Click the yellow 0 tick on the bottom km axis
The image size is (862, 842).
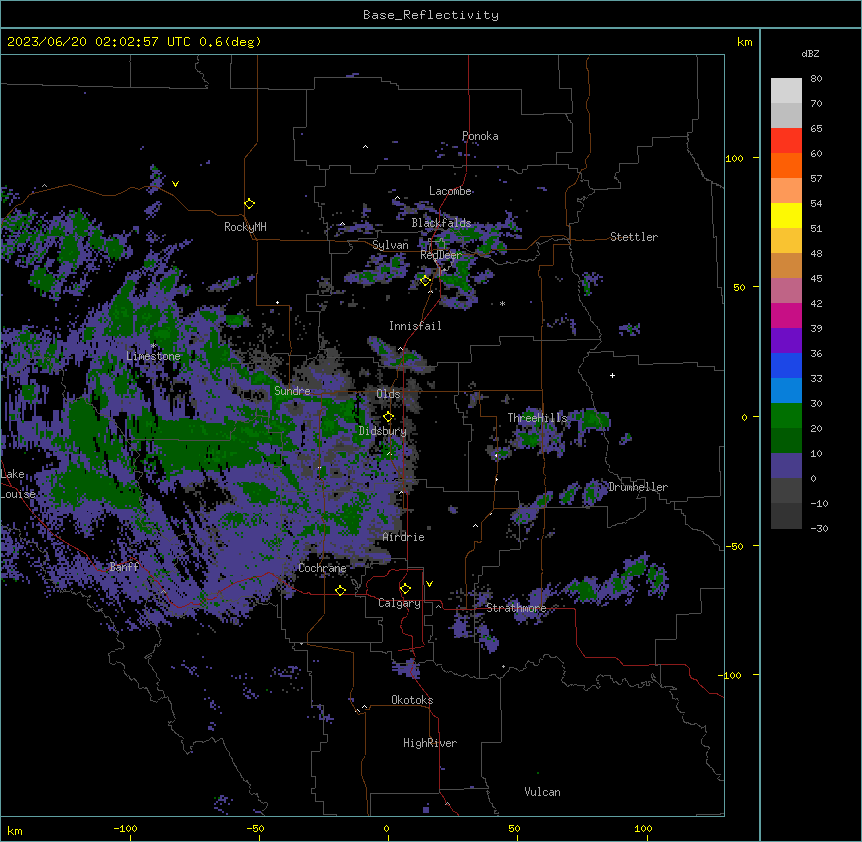pyautogui.click(x=386, y=828)
